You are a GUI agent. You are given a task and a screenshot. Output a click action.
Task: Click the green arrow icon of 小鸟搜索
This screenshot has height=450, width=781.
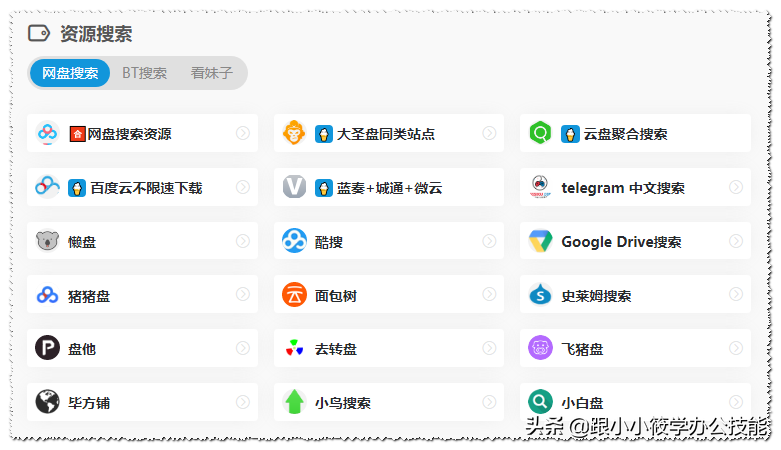click(294, 402)
